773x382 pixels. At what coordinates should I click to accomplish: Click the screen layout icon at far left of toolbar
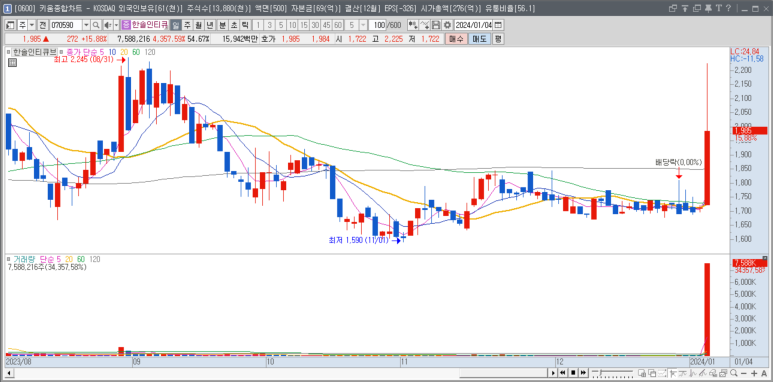10,25
